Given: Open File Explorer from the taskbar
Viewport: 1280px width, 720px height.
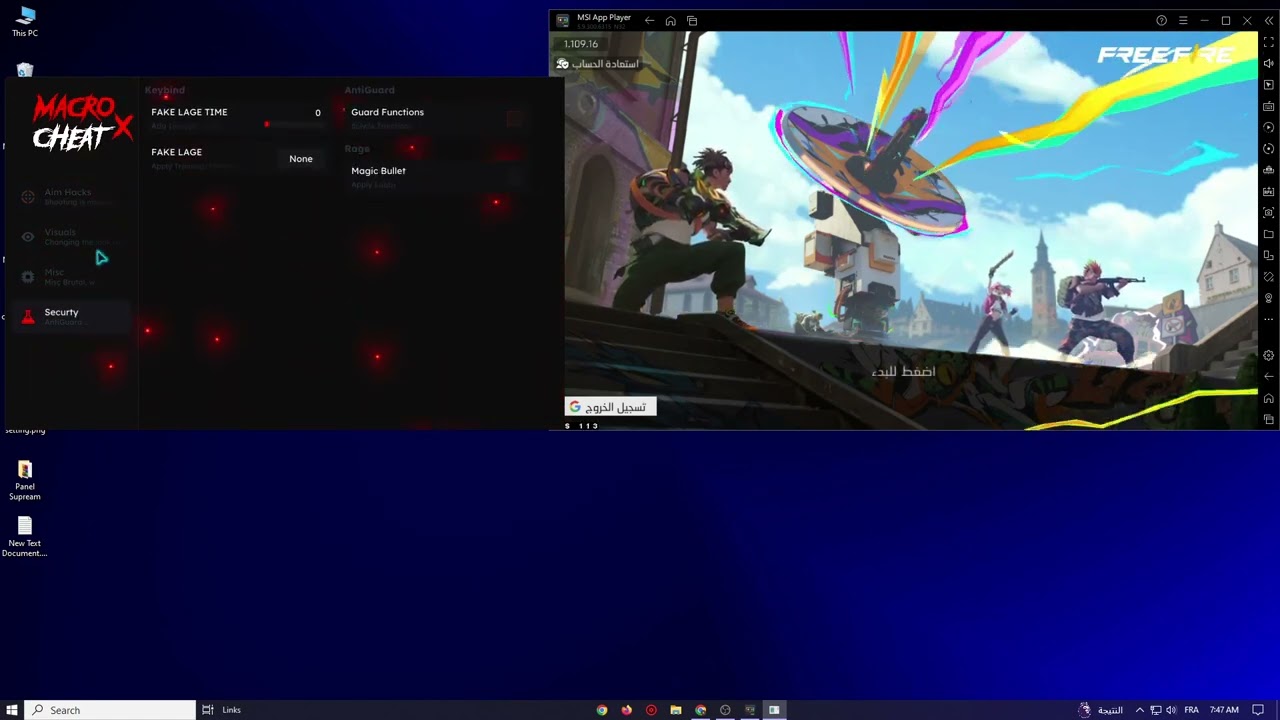Looking at the screenshot, I should tap(676, 710).
